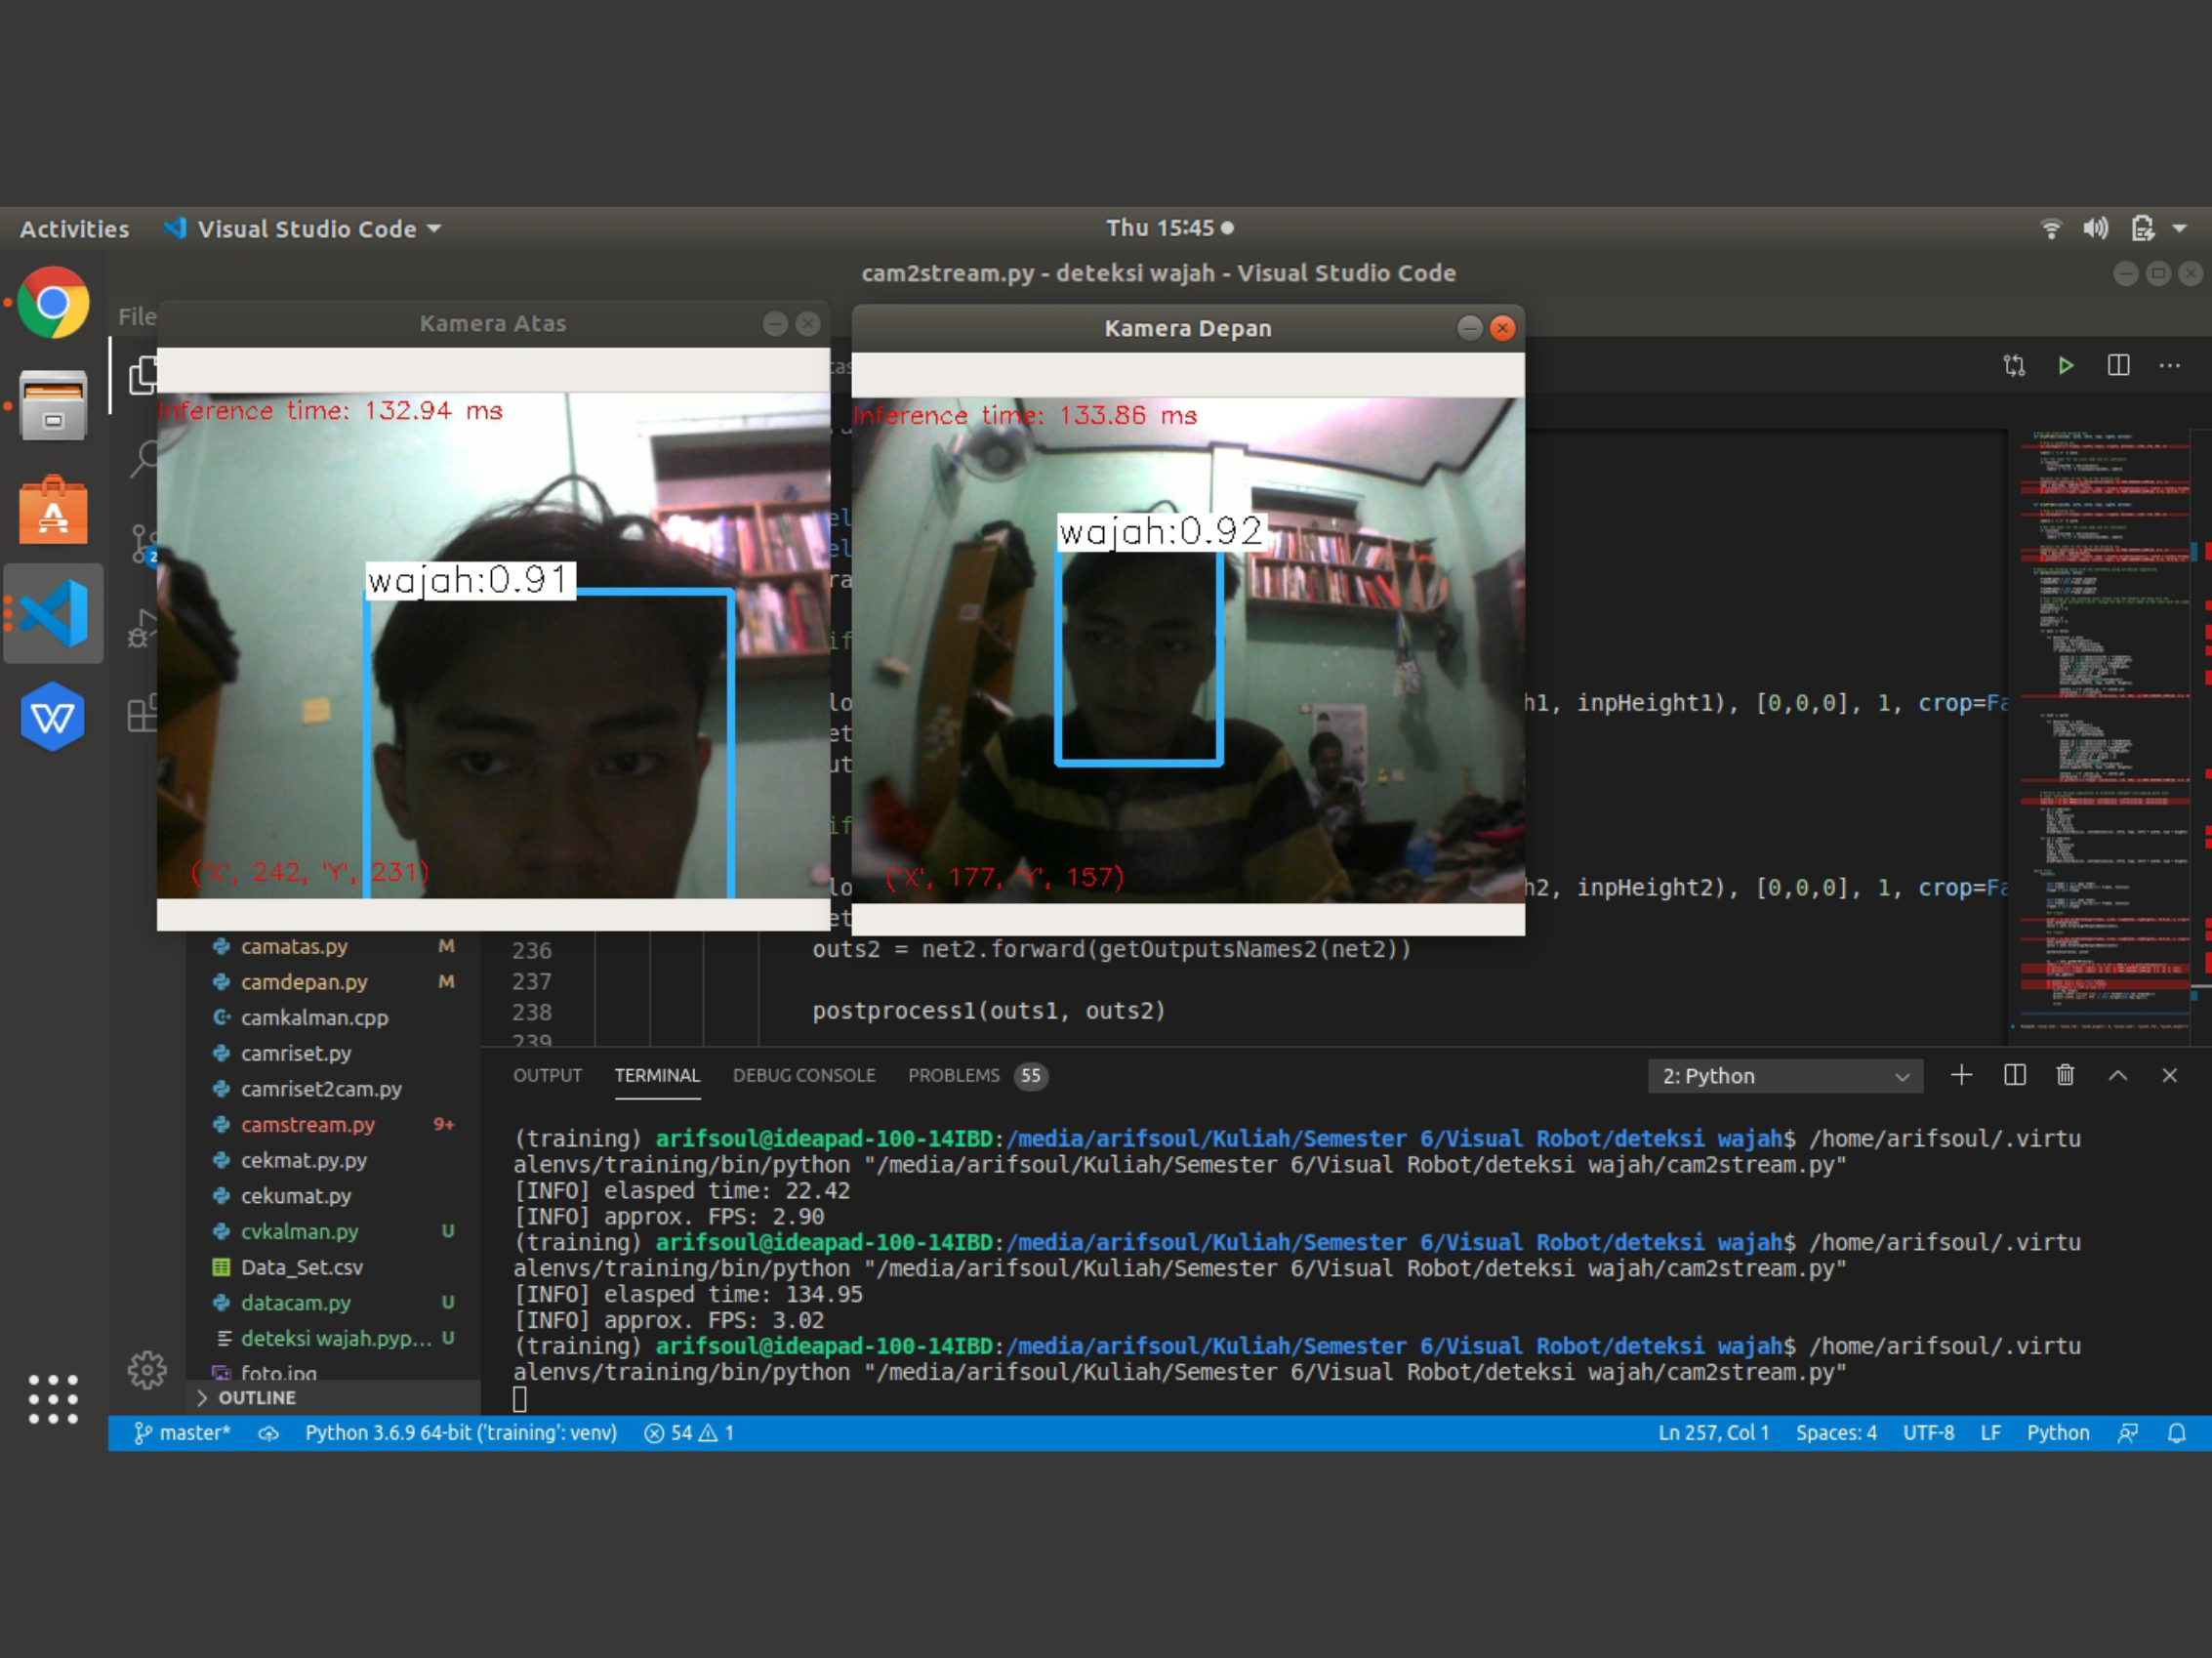The image size is (2212, 1658).
Task: Add a new terminal with plus icon
Action: [1961, 1075]
